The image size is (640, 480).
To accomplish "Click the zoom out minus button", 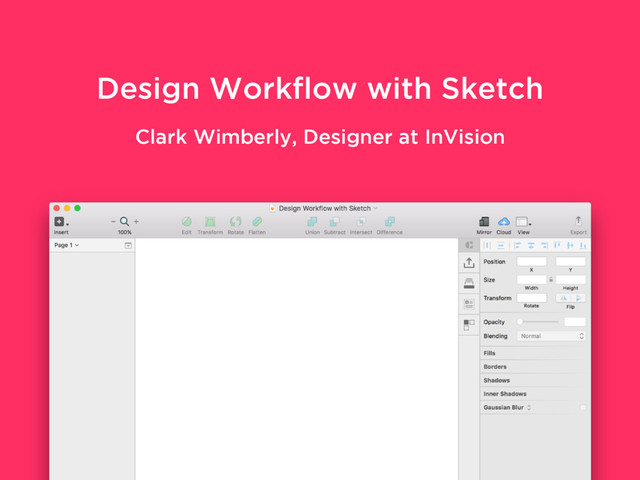I will point(113,222).
